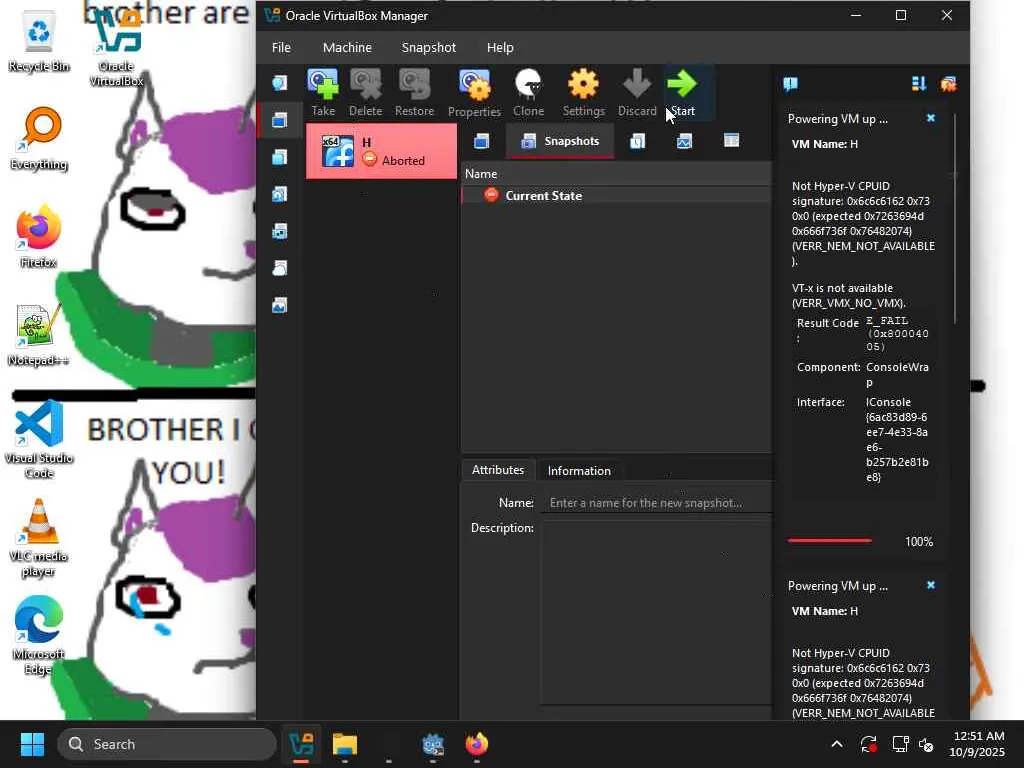1024x768 pixels.
Task: Click the Microsoft Edge desktop shortcut
Action: pos(39,635)
